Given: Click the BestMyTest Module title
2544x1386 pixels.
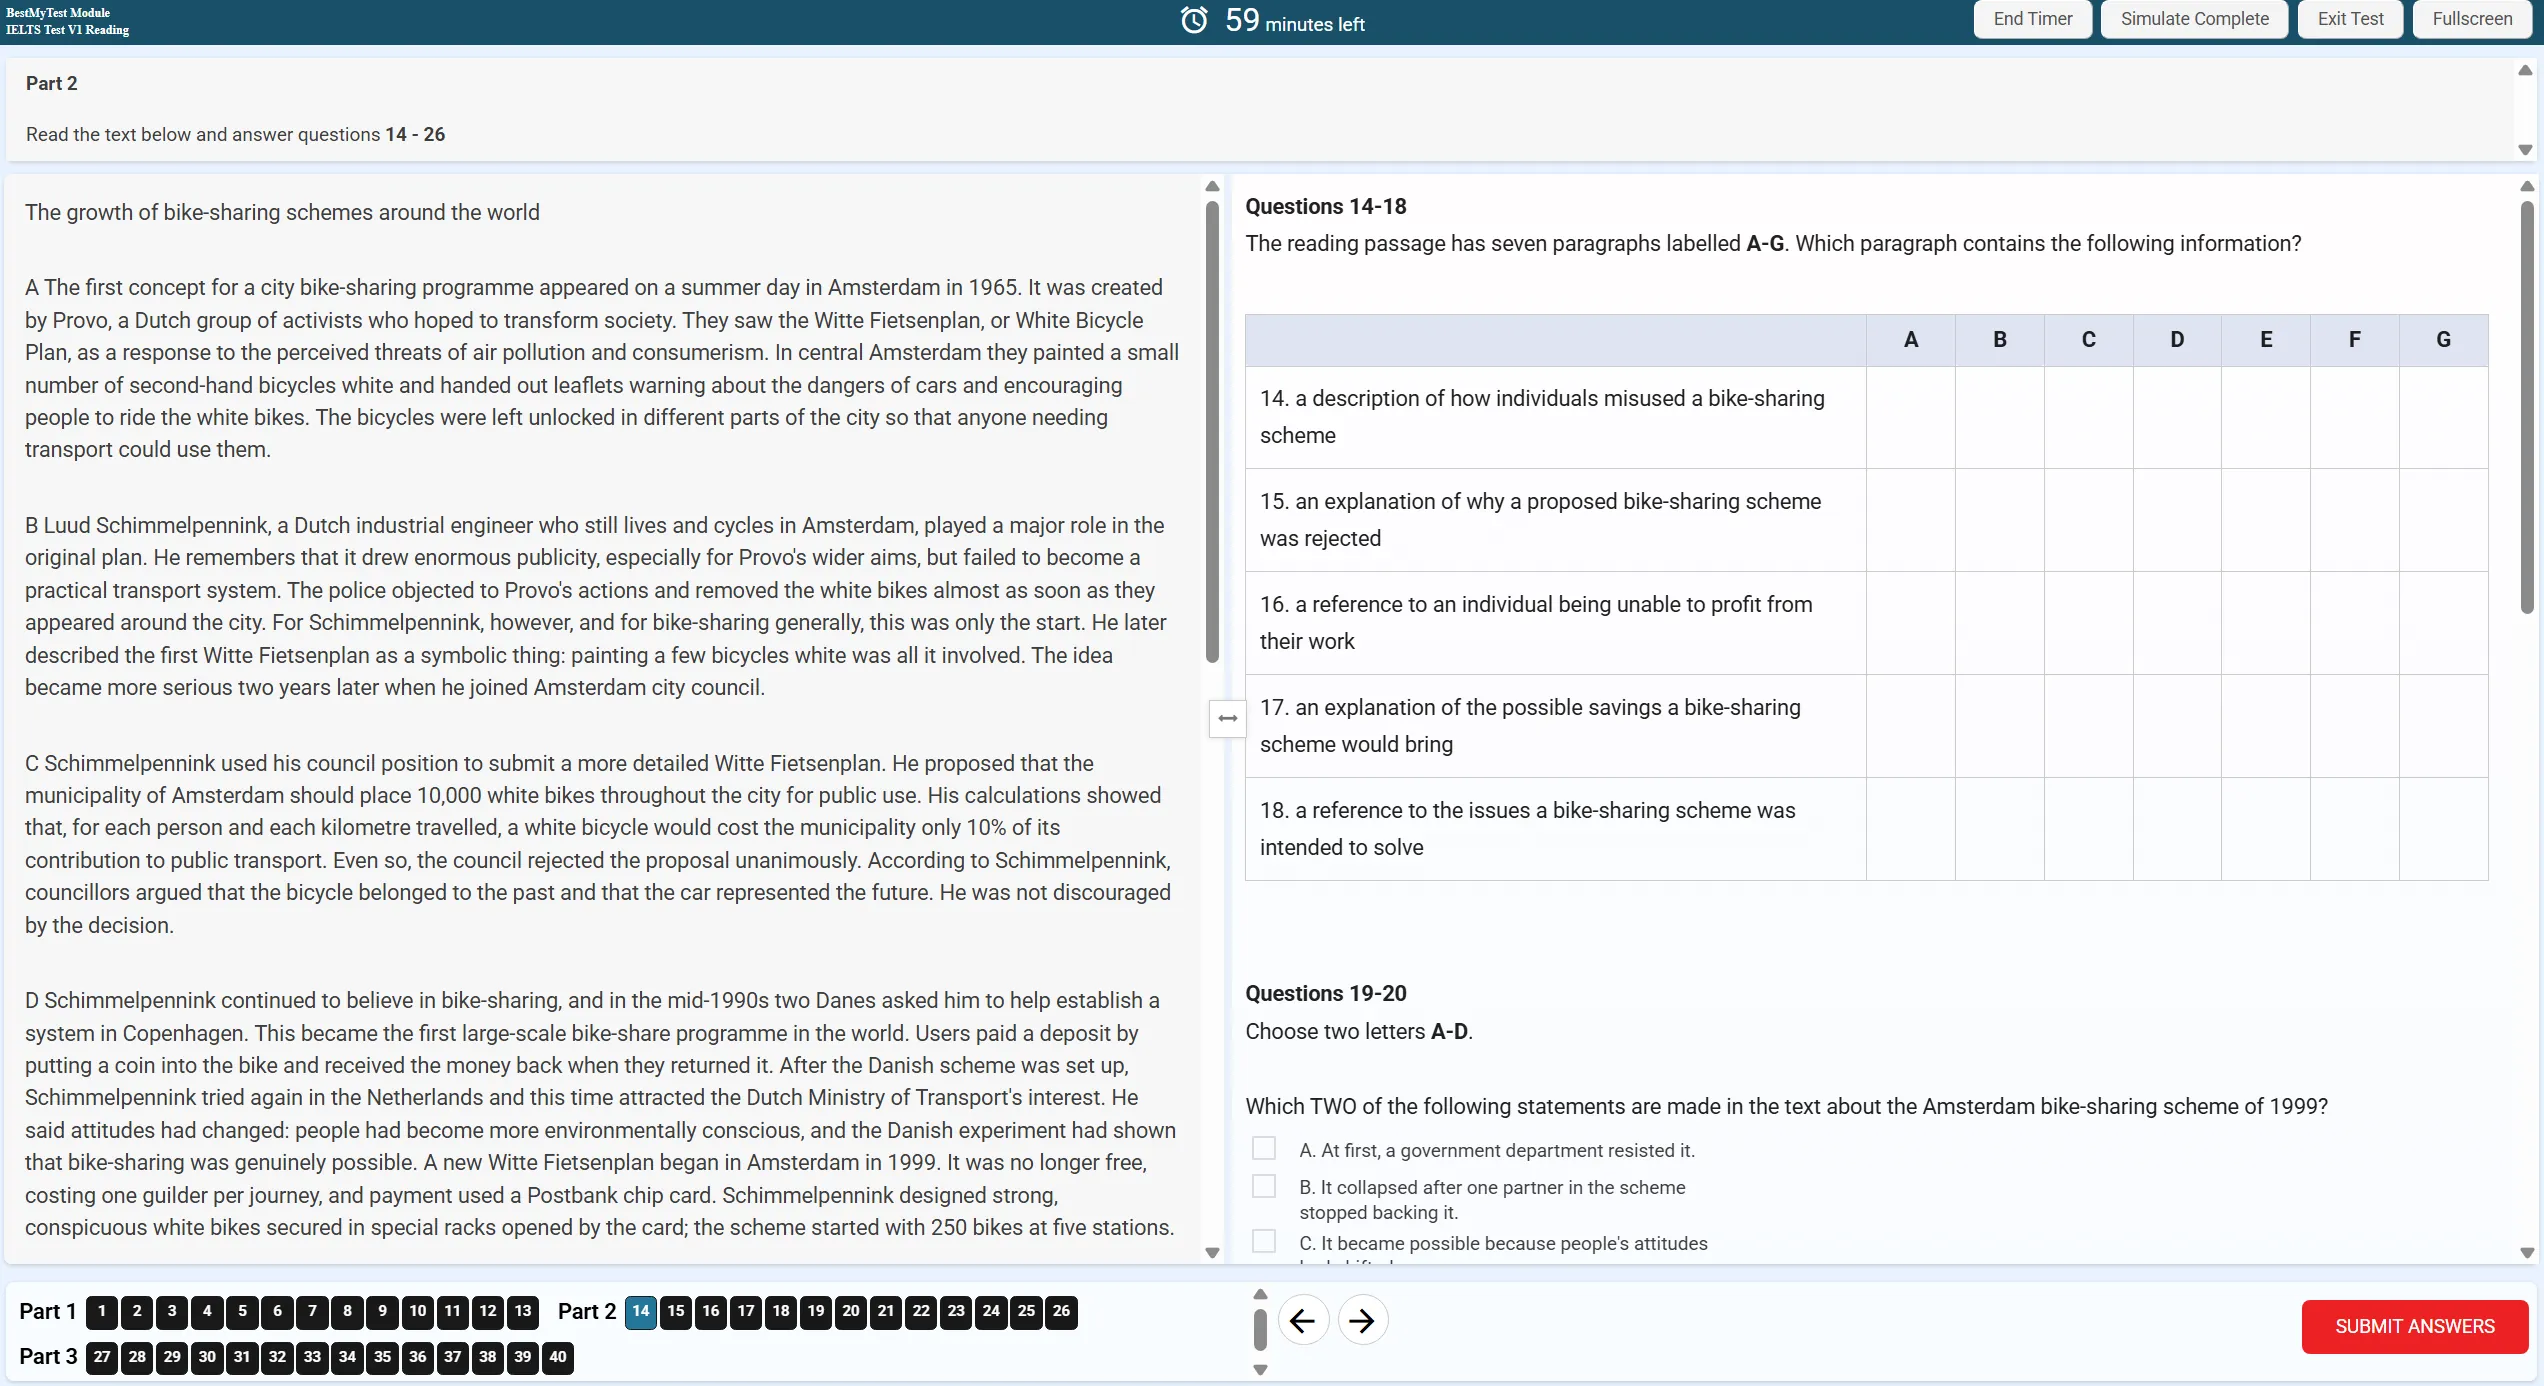Looking at the screenshot, I should click(x=58, y=13).
